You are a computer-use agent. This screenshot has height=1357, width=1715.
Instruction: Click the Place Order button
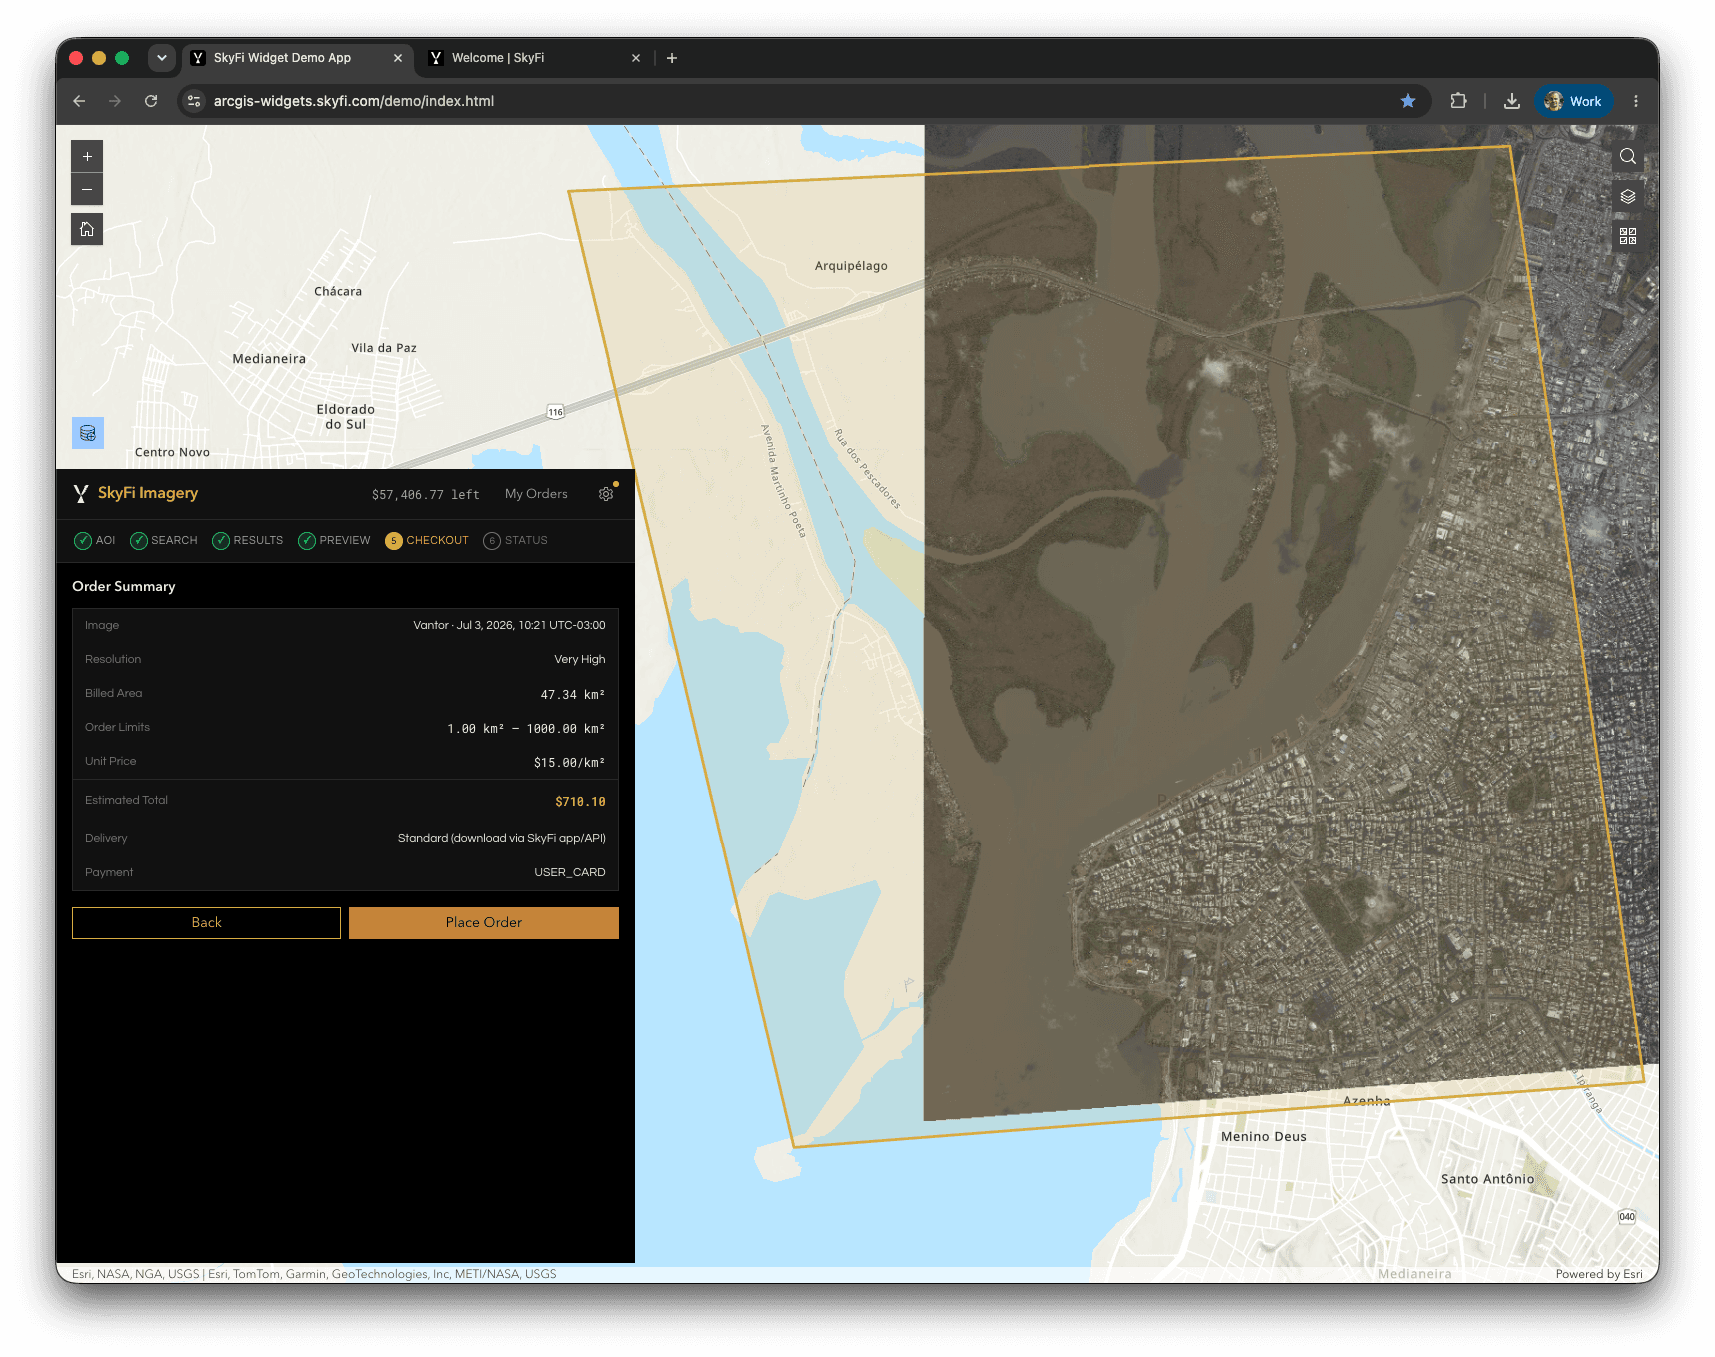(484, 923)
